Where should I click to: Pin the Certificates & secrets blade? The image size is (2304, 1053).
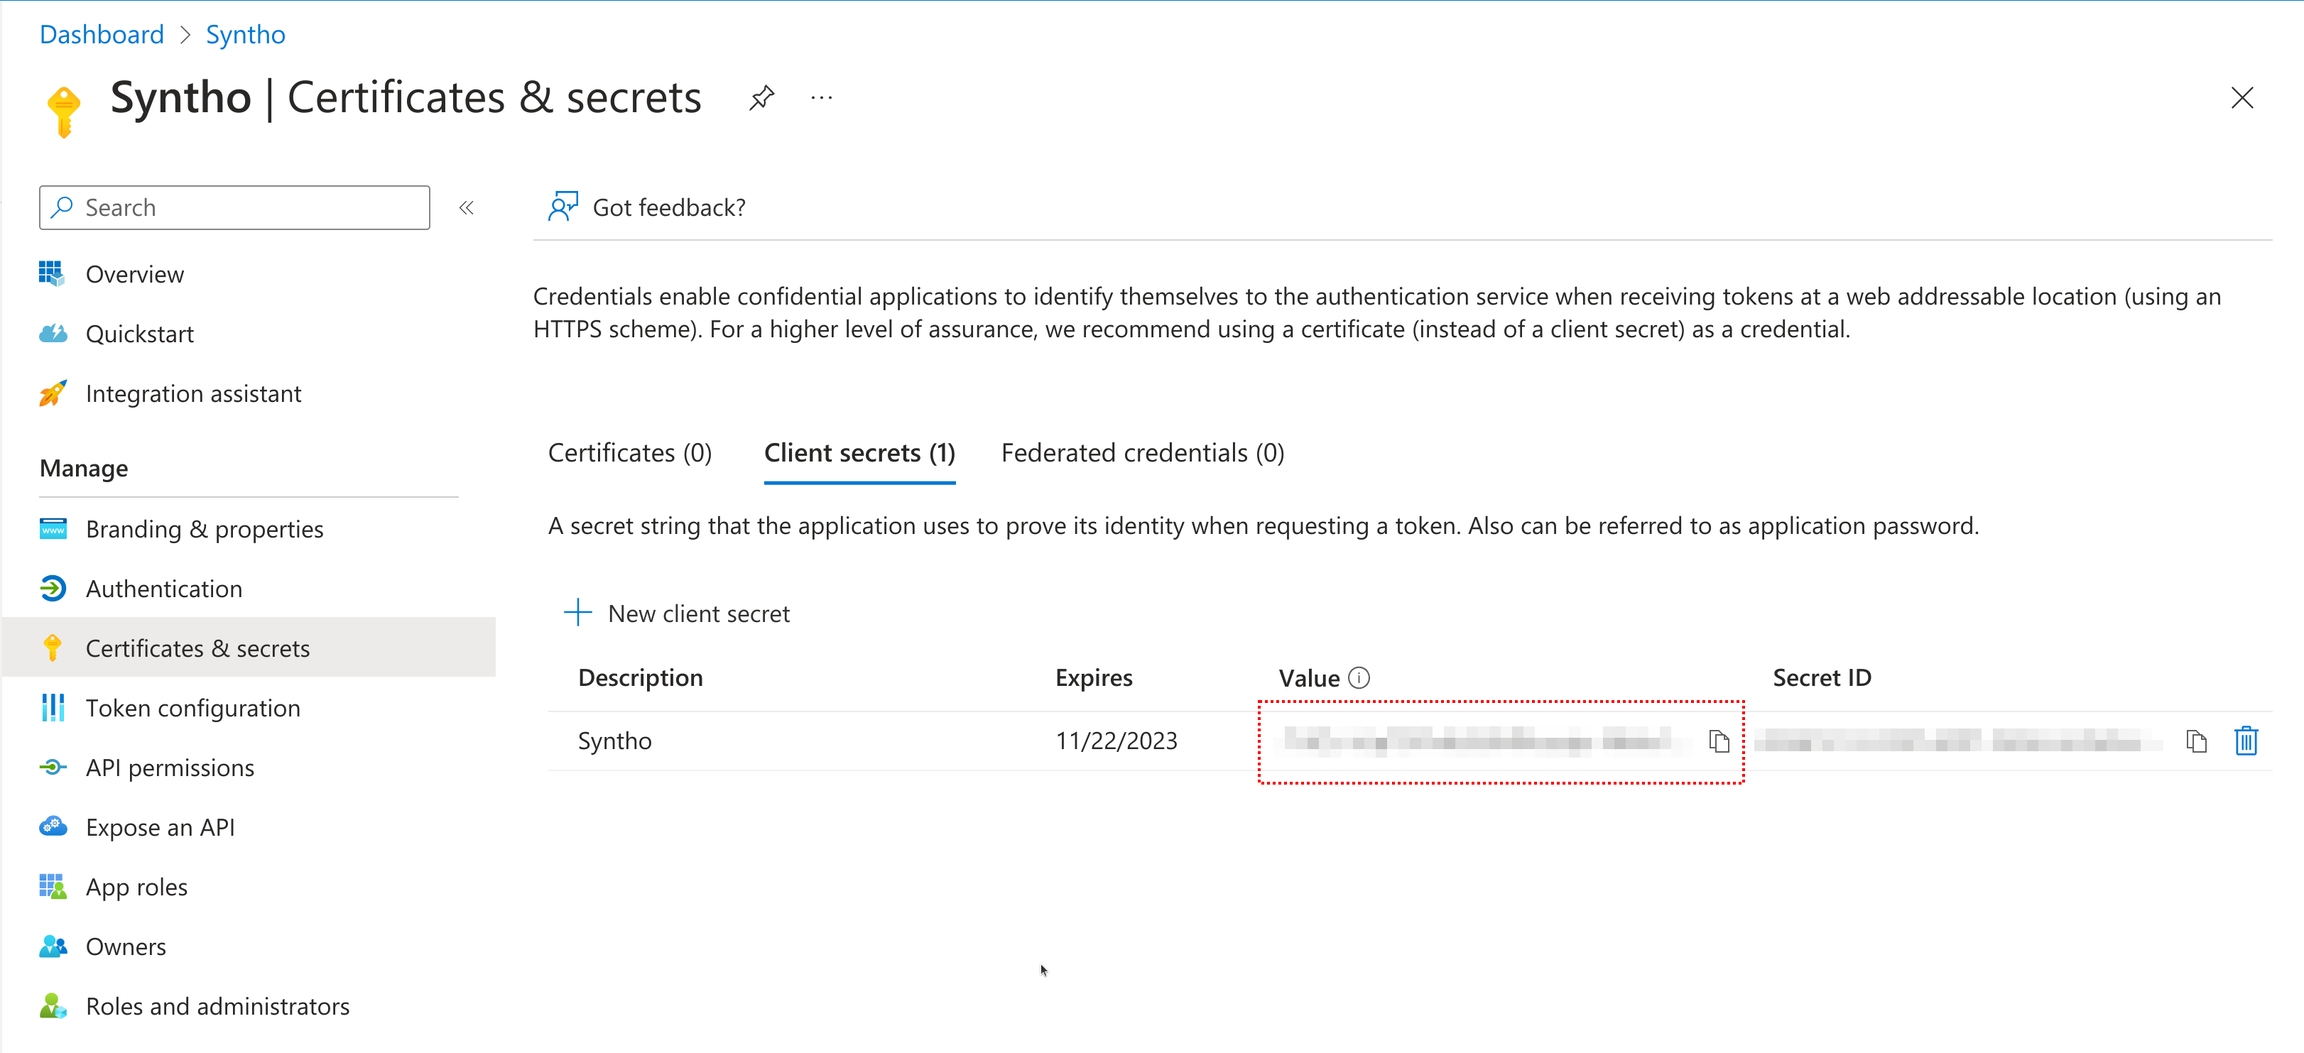(x=761, y=98)
